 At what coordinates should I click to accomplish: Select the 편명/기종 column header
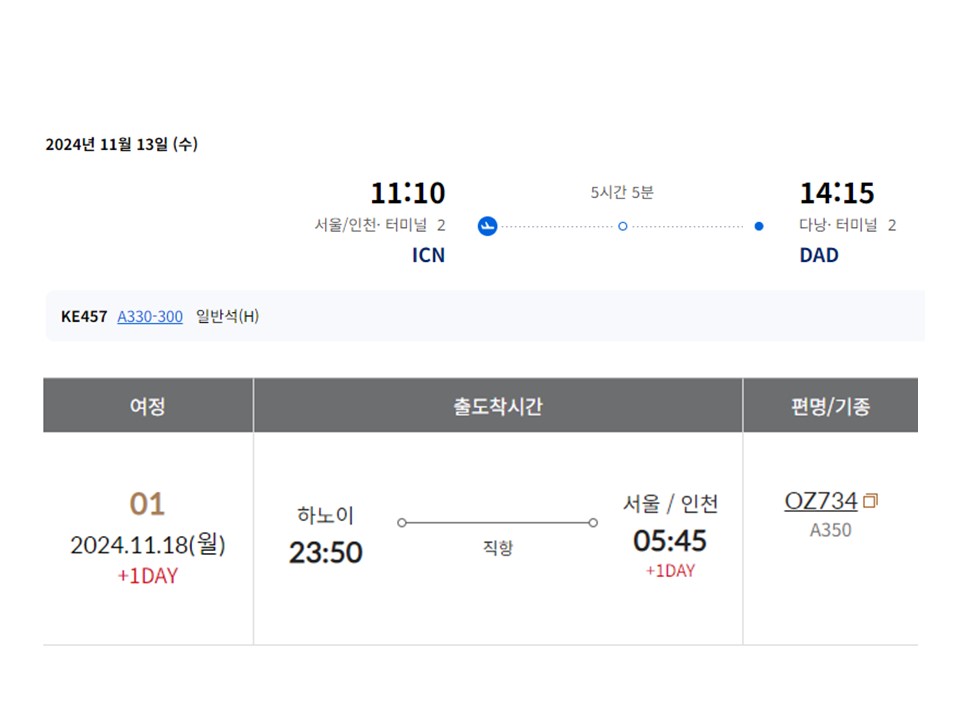pyautogui.click(x=830, y=406)
